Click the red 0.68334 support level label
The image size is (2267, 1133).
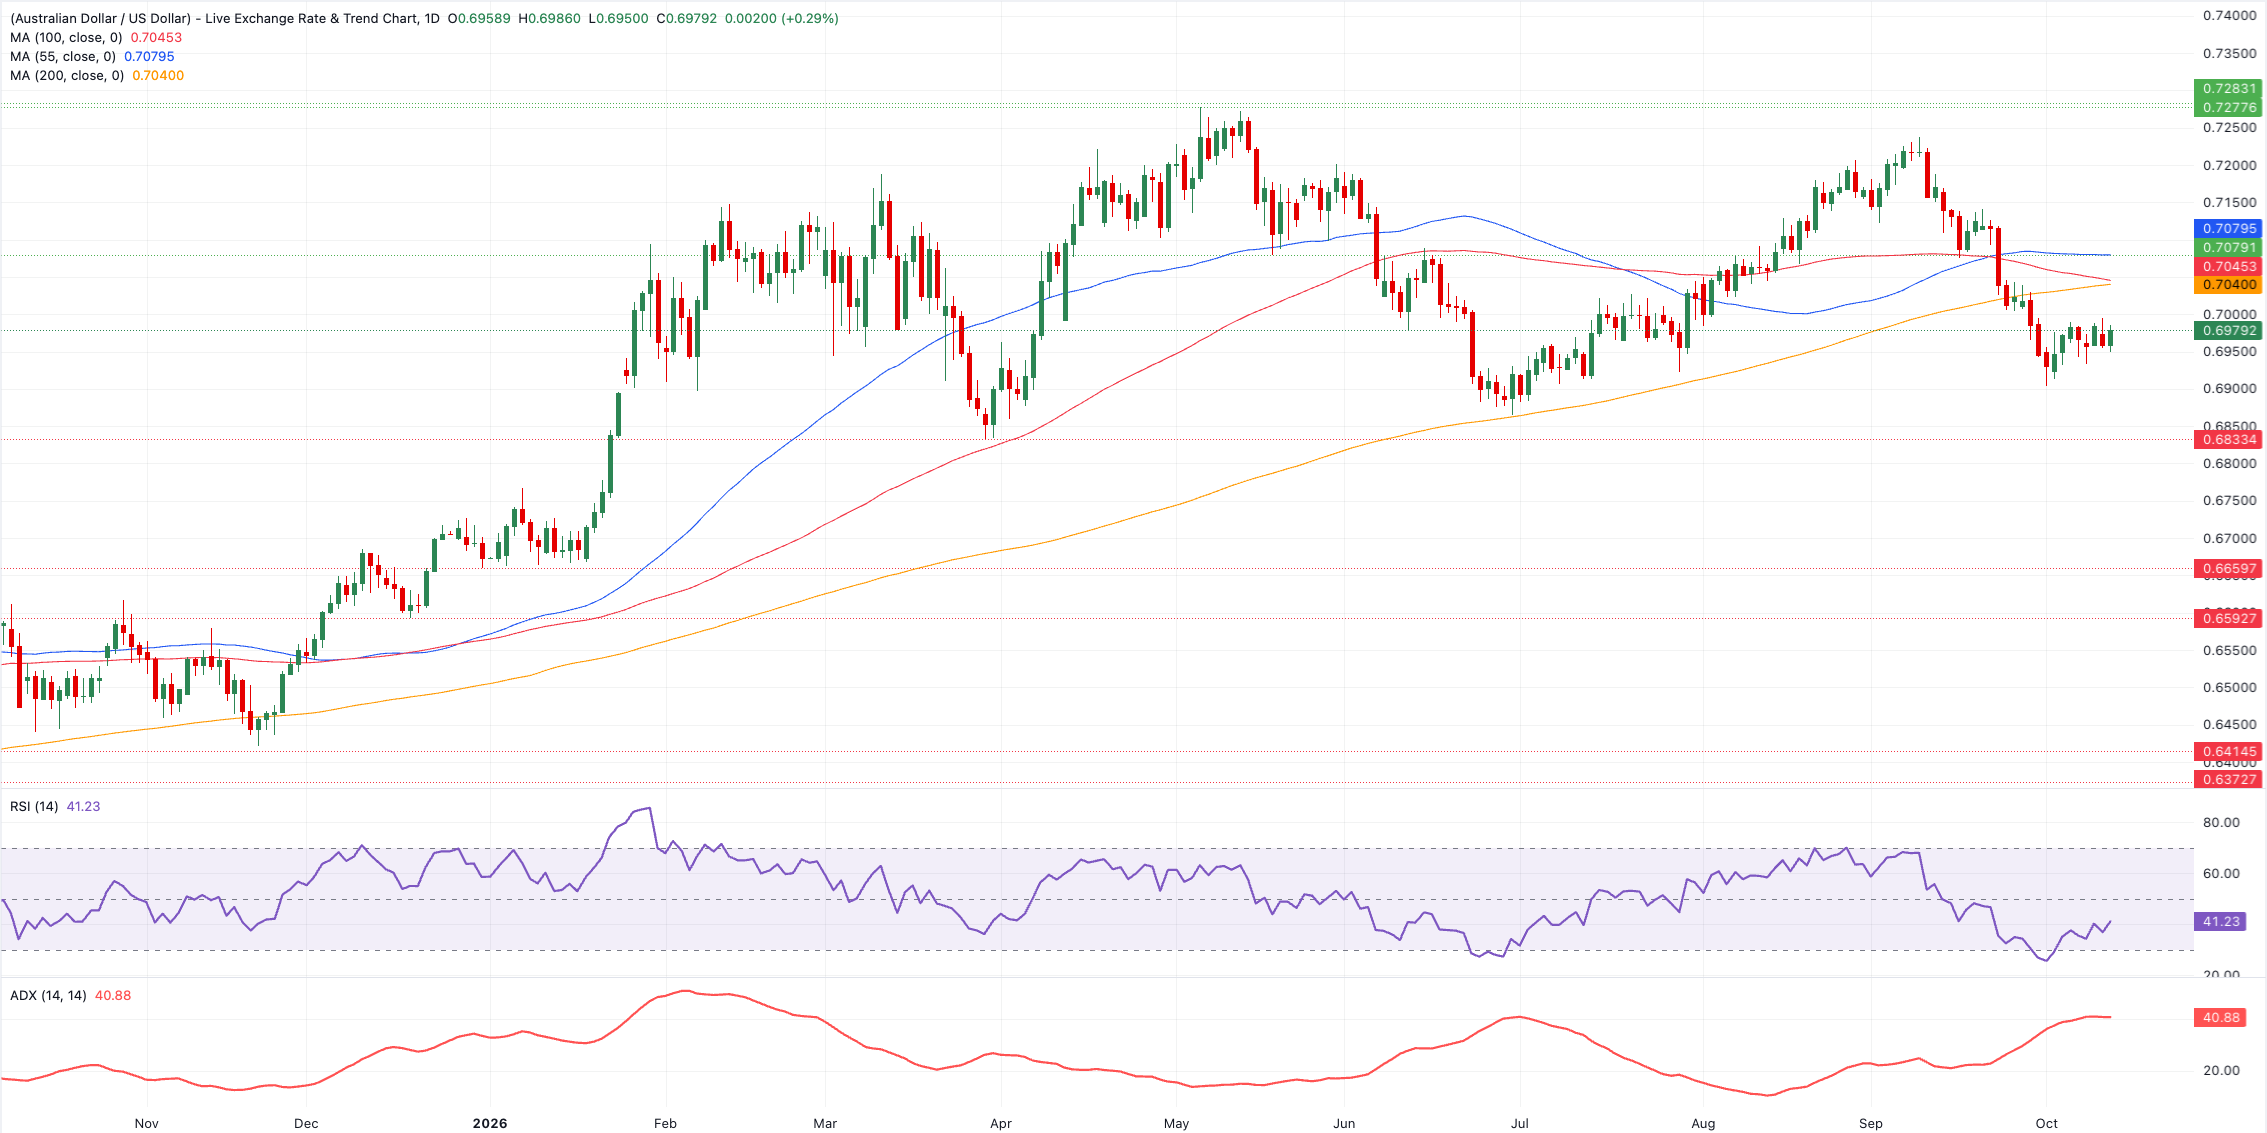[x=2229, y=440]
